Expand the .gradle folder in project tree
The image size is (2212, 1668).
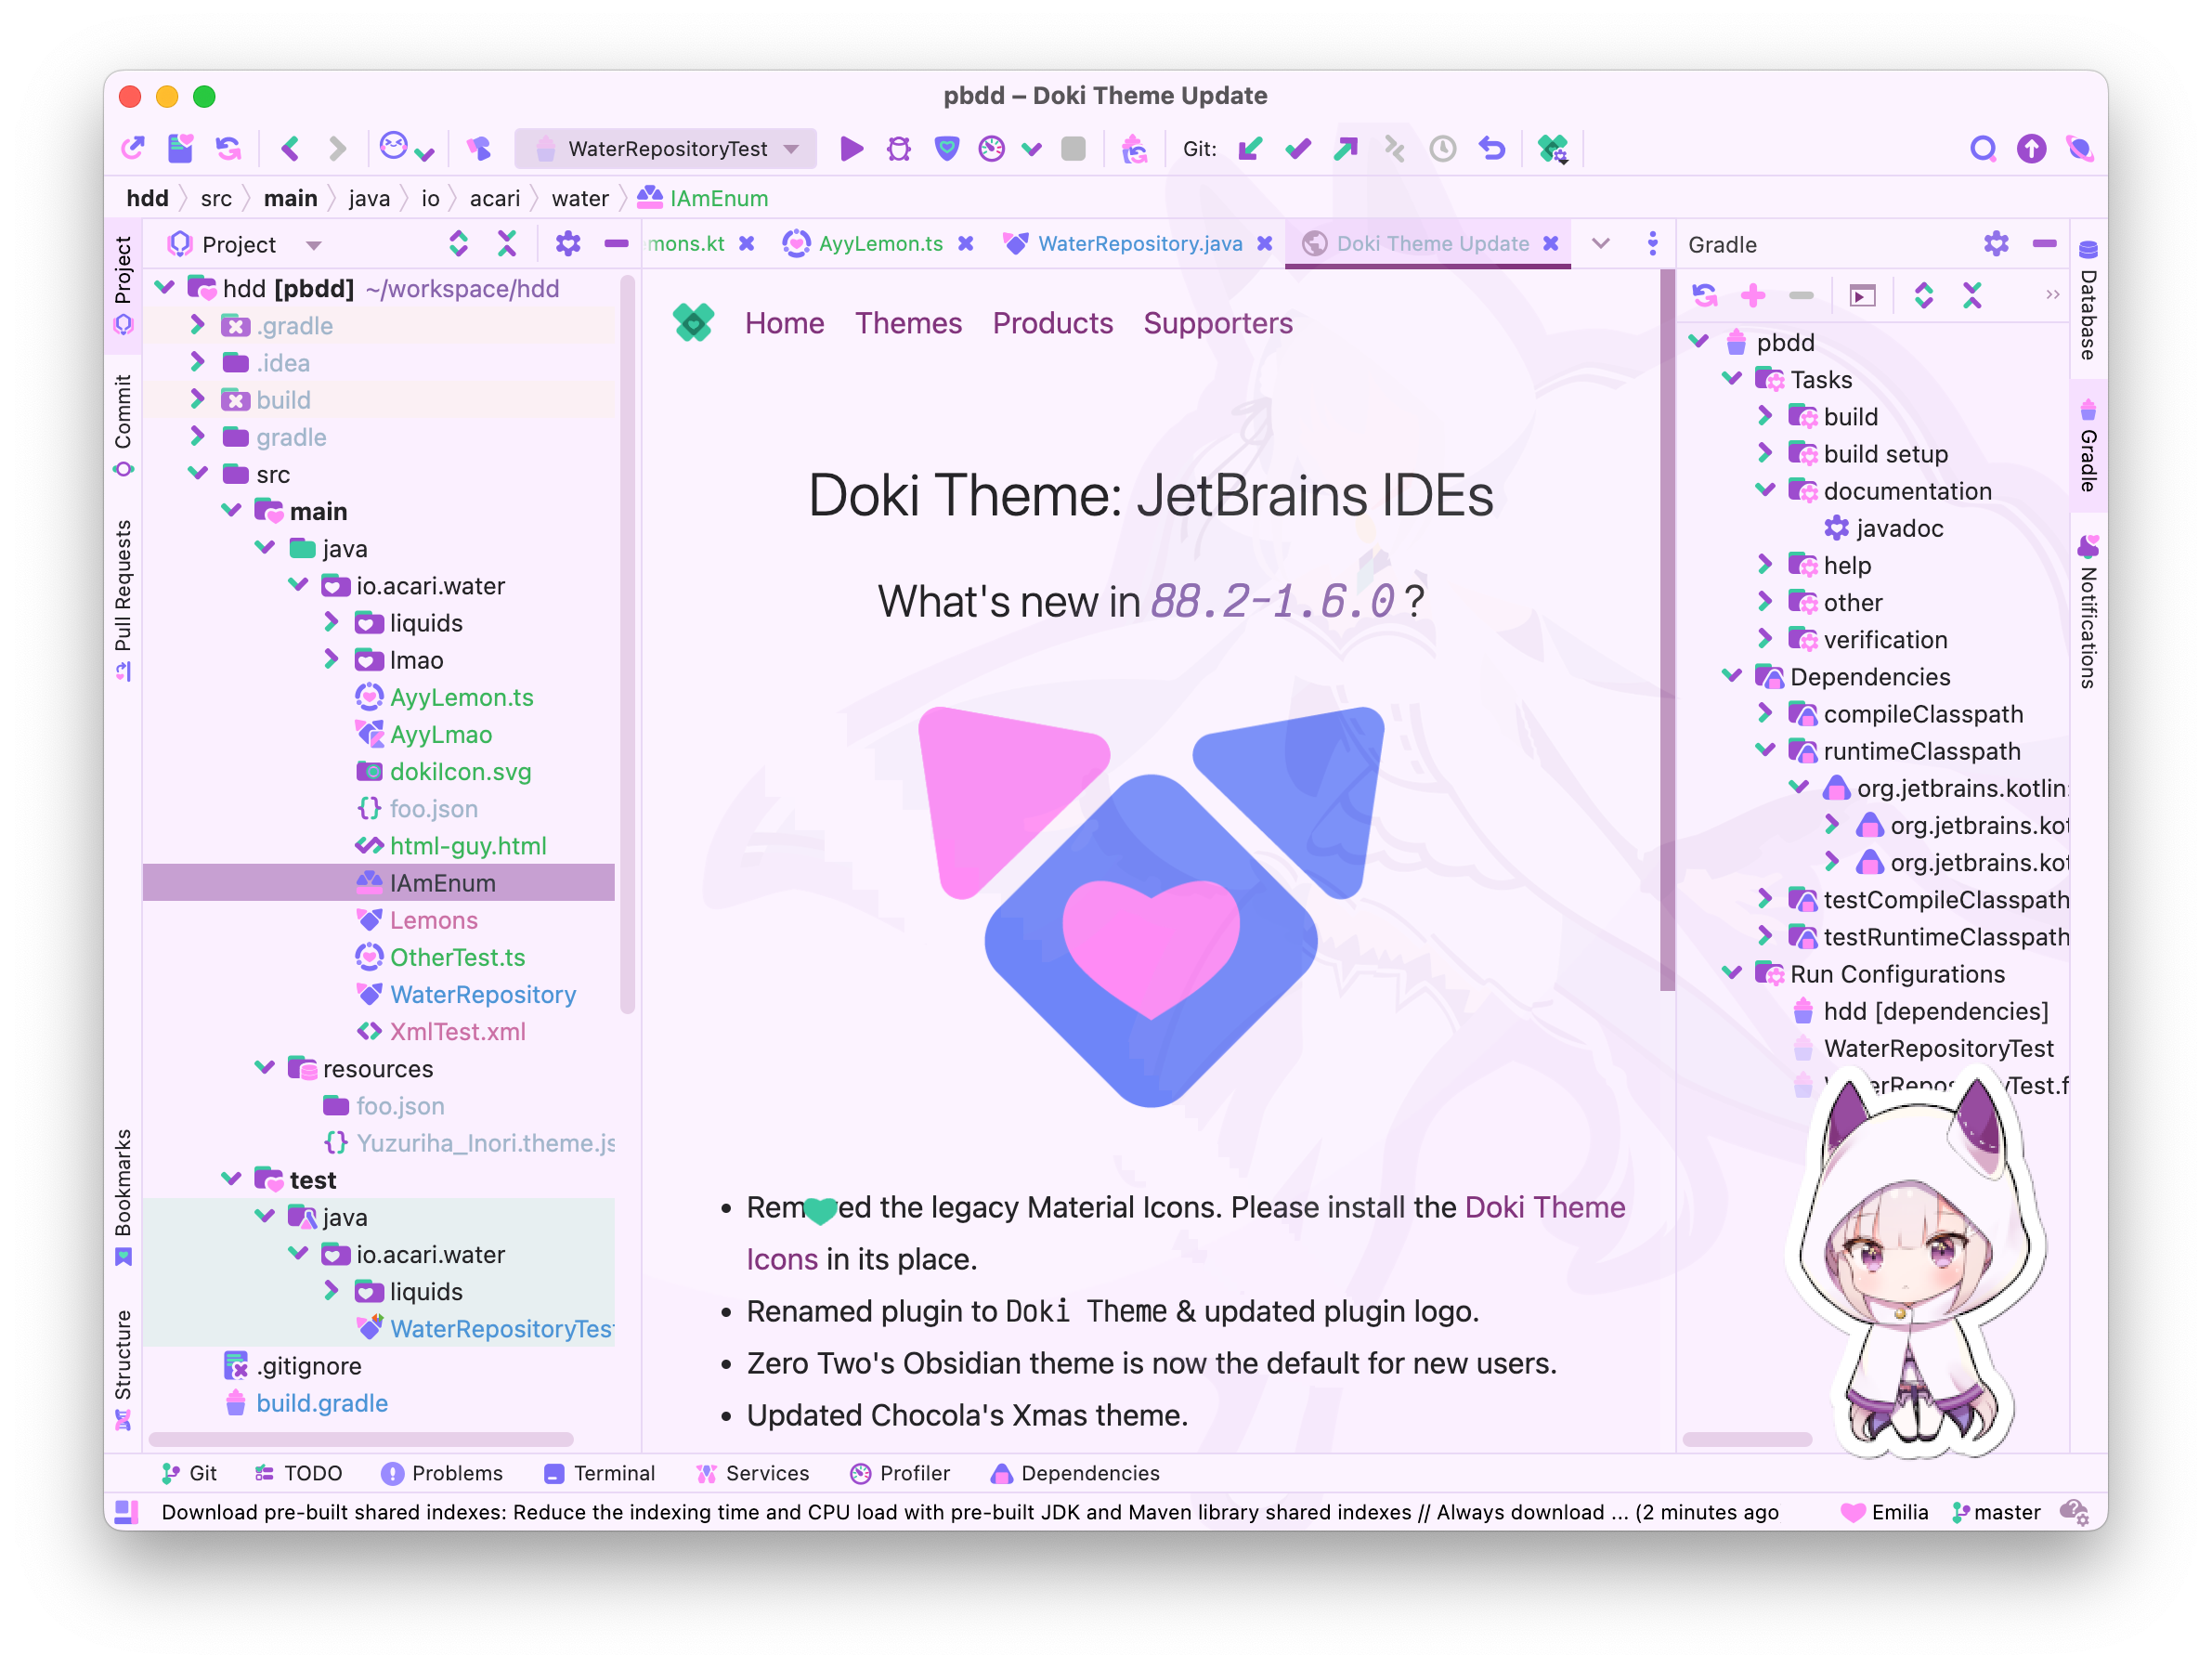tap(197, 325)
